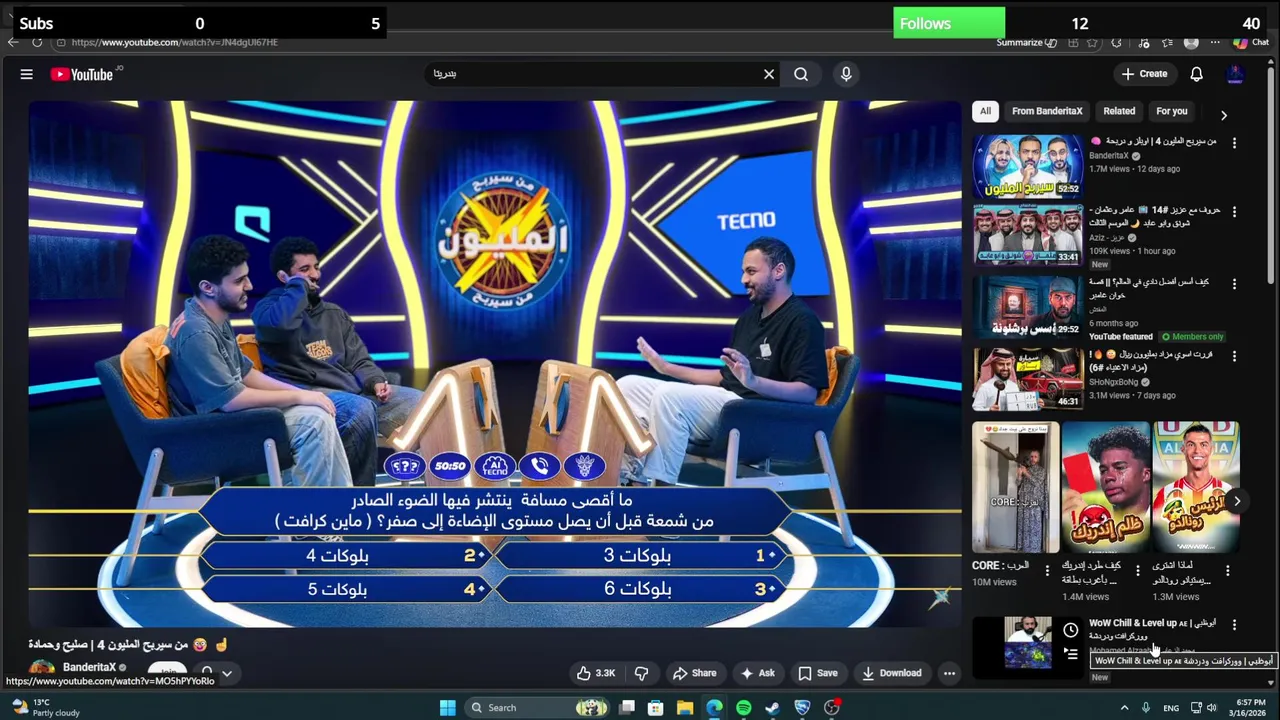
Task: Expand the dropdown arrow beside the channel bell
Action: [227, 673]
